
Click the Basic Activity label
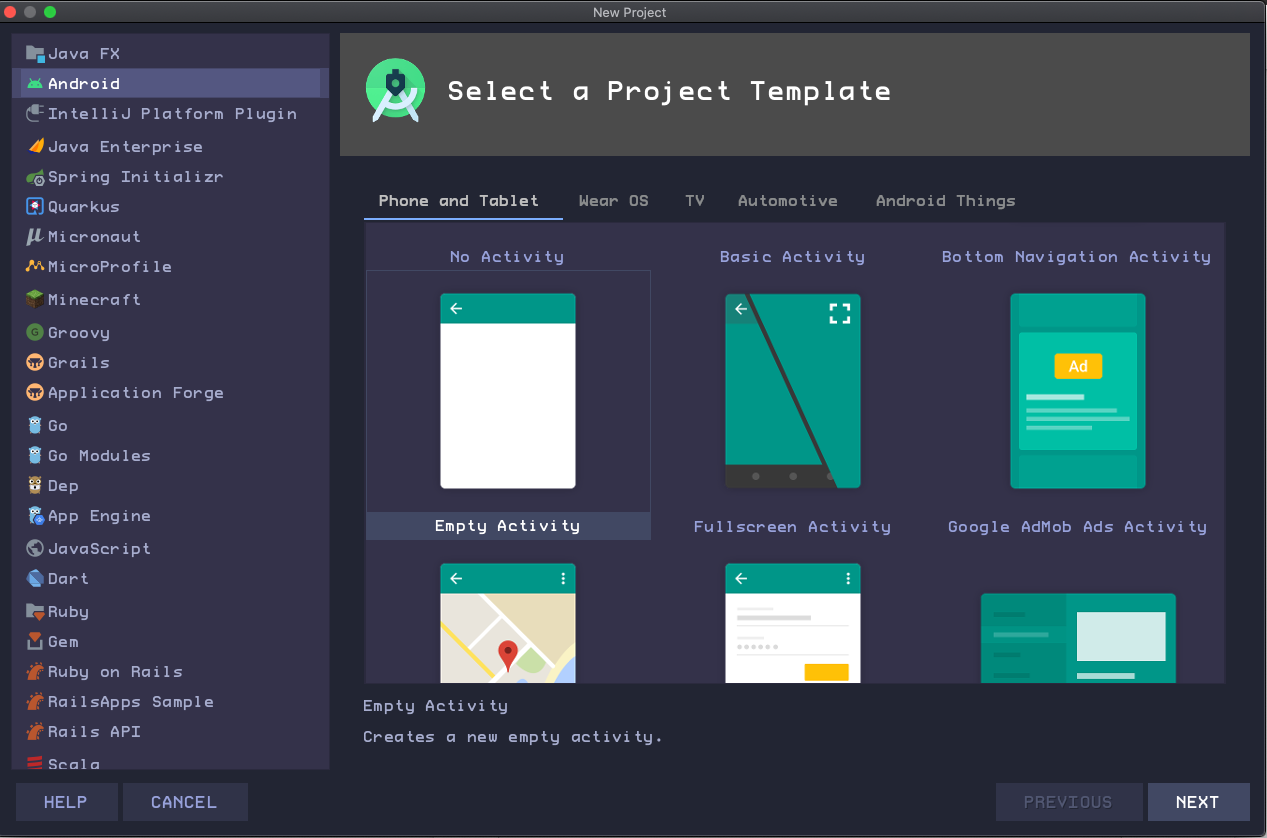click(792, 257)
